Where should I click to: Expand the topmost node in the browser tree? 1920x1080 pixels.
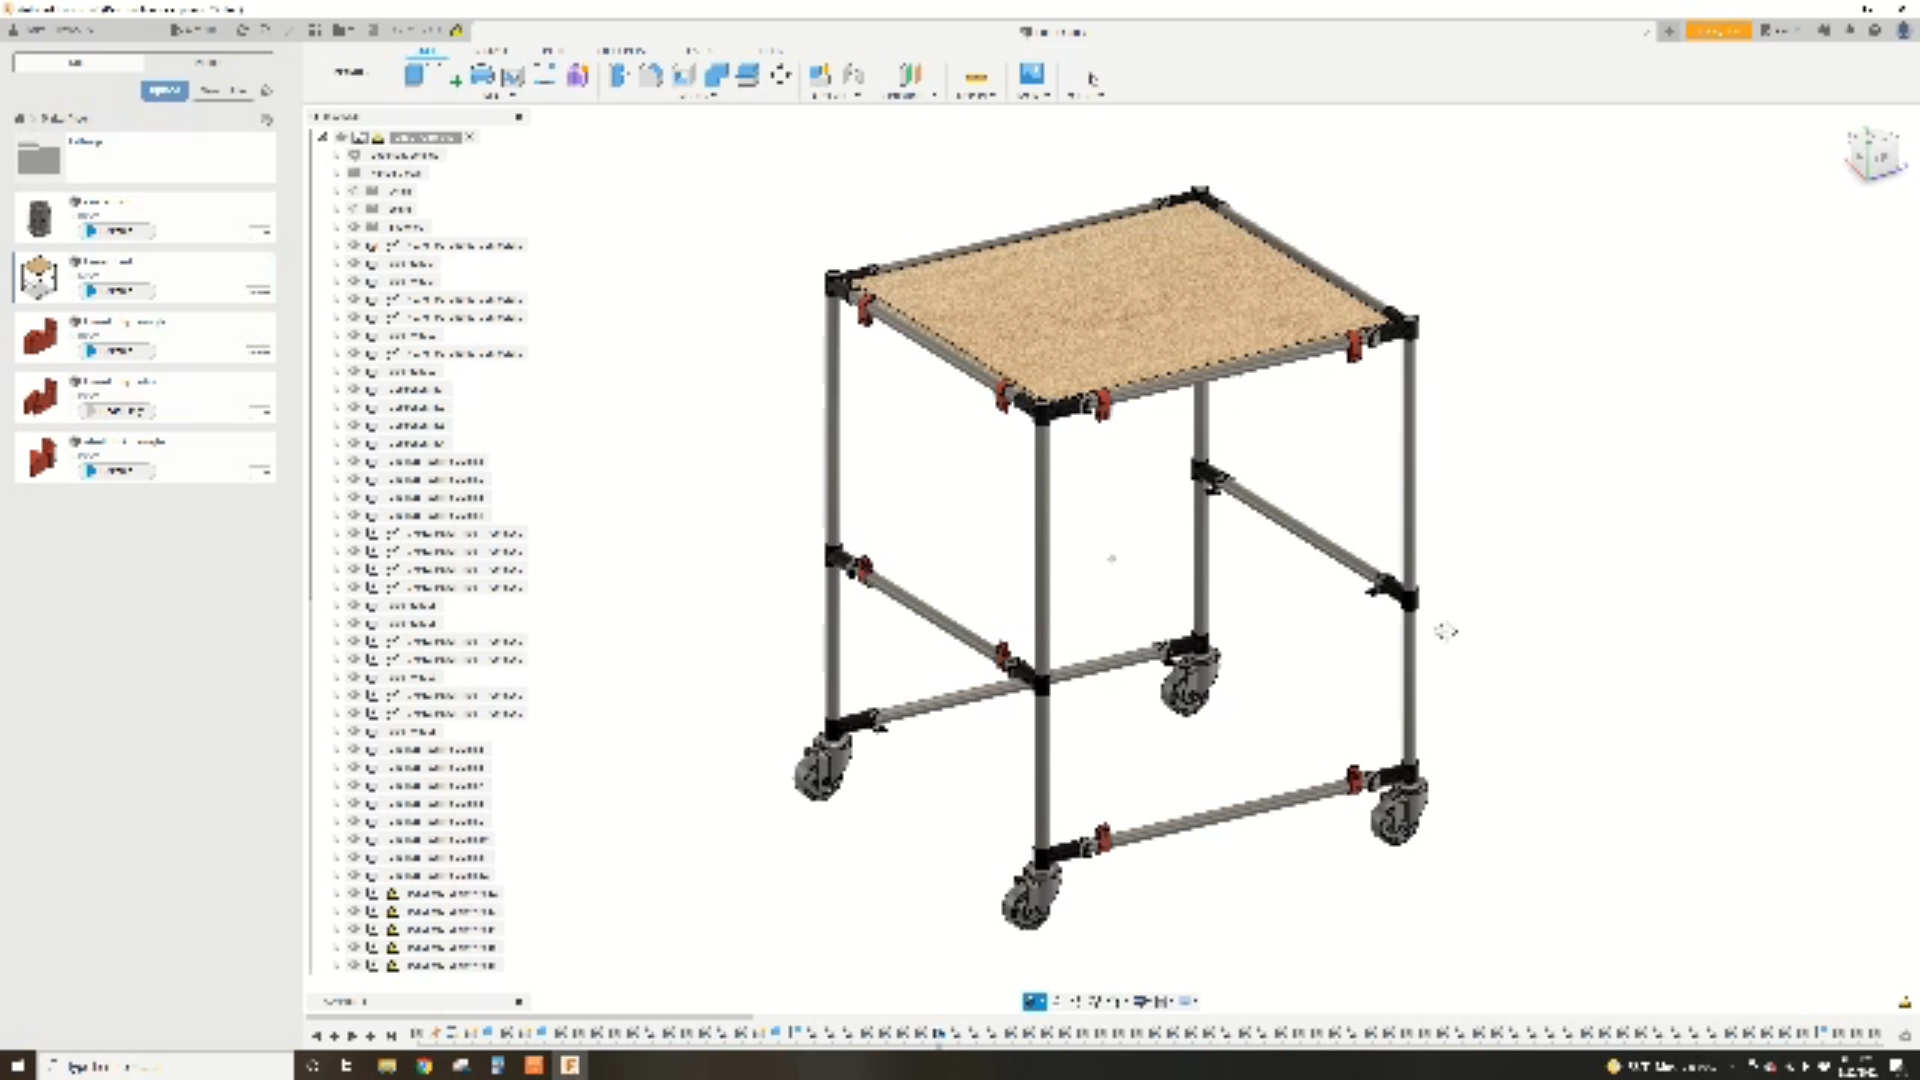[322, 137]
